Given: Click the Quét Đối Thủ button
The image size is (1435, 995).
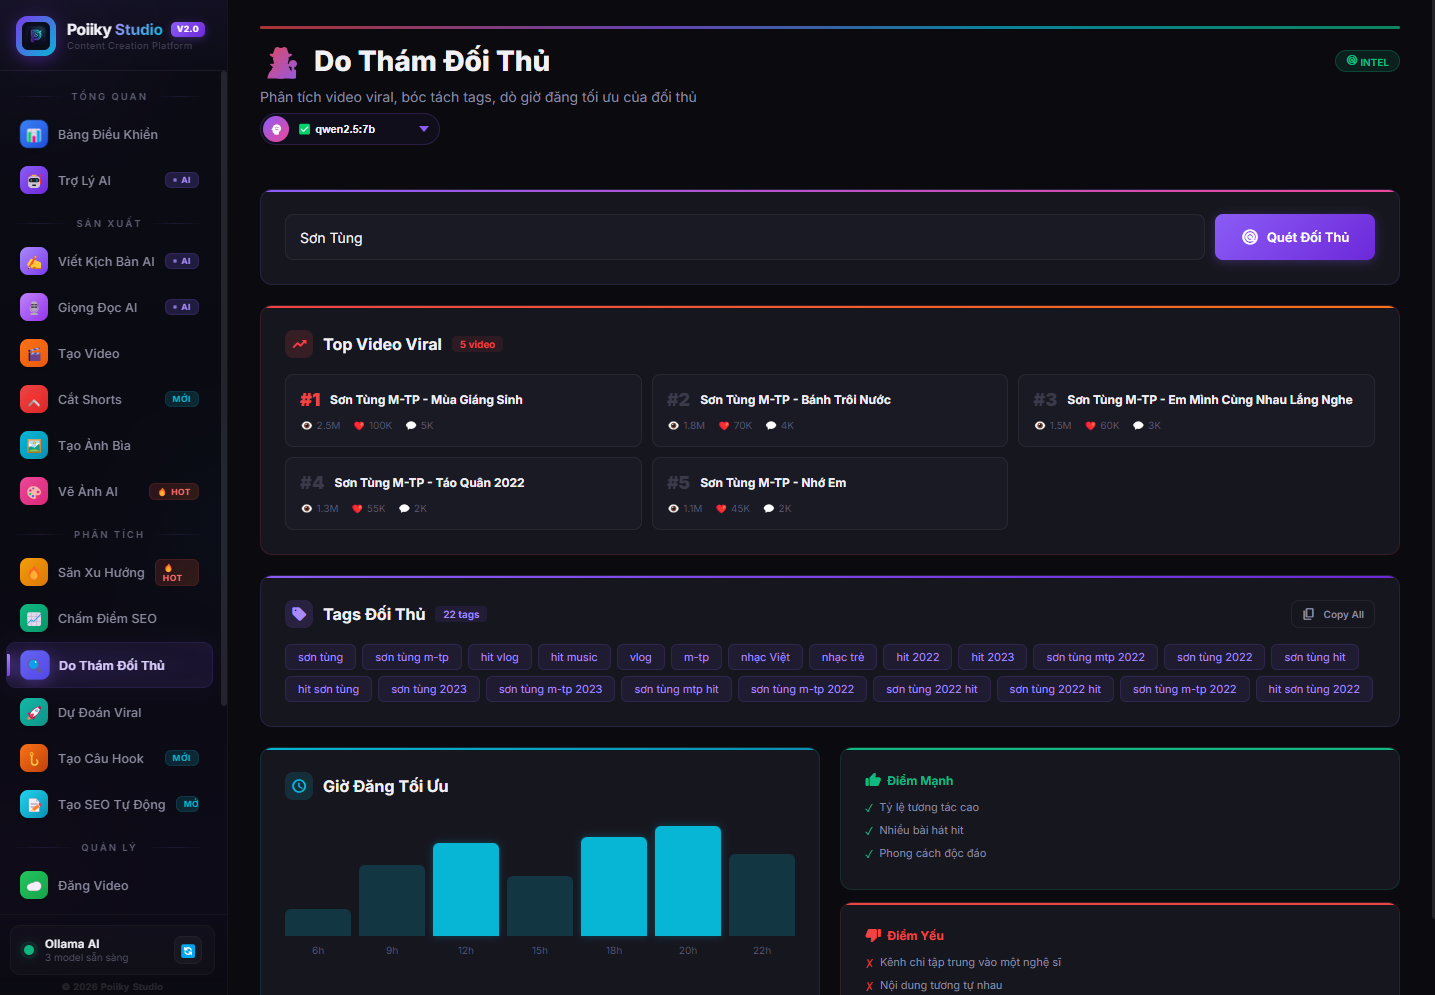Looking at the screenshot, I should pos(1294,237).
